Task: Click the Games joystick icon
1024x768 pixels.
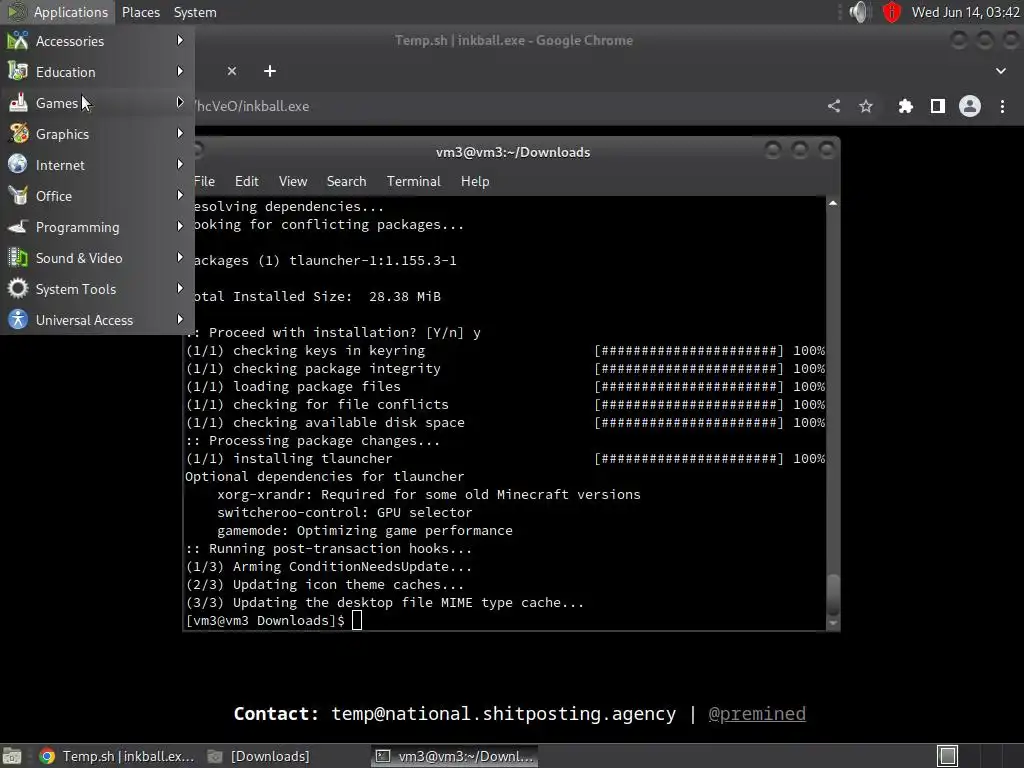Action: pyautogui.click(x=18, y=103)
